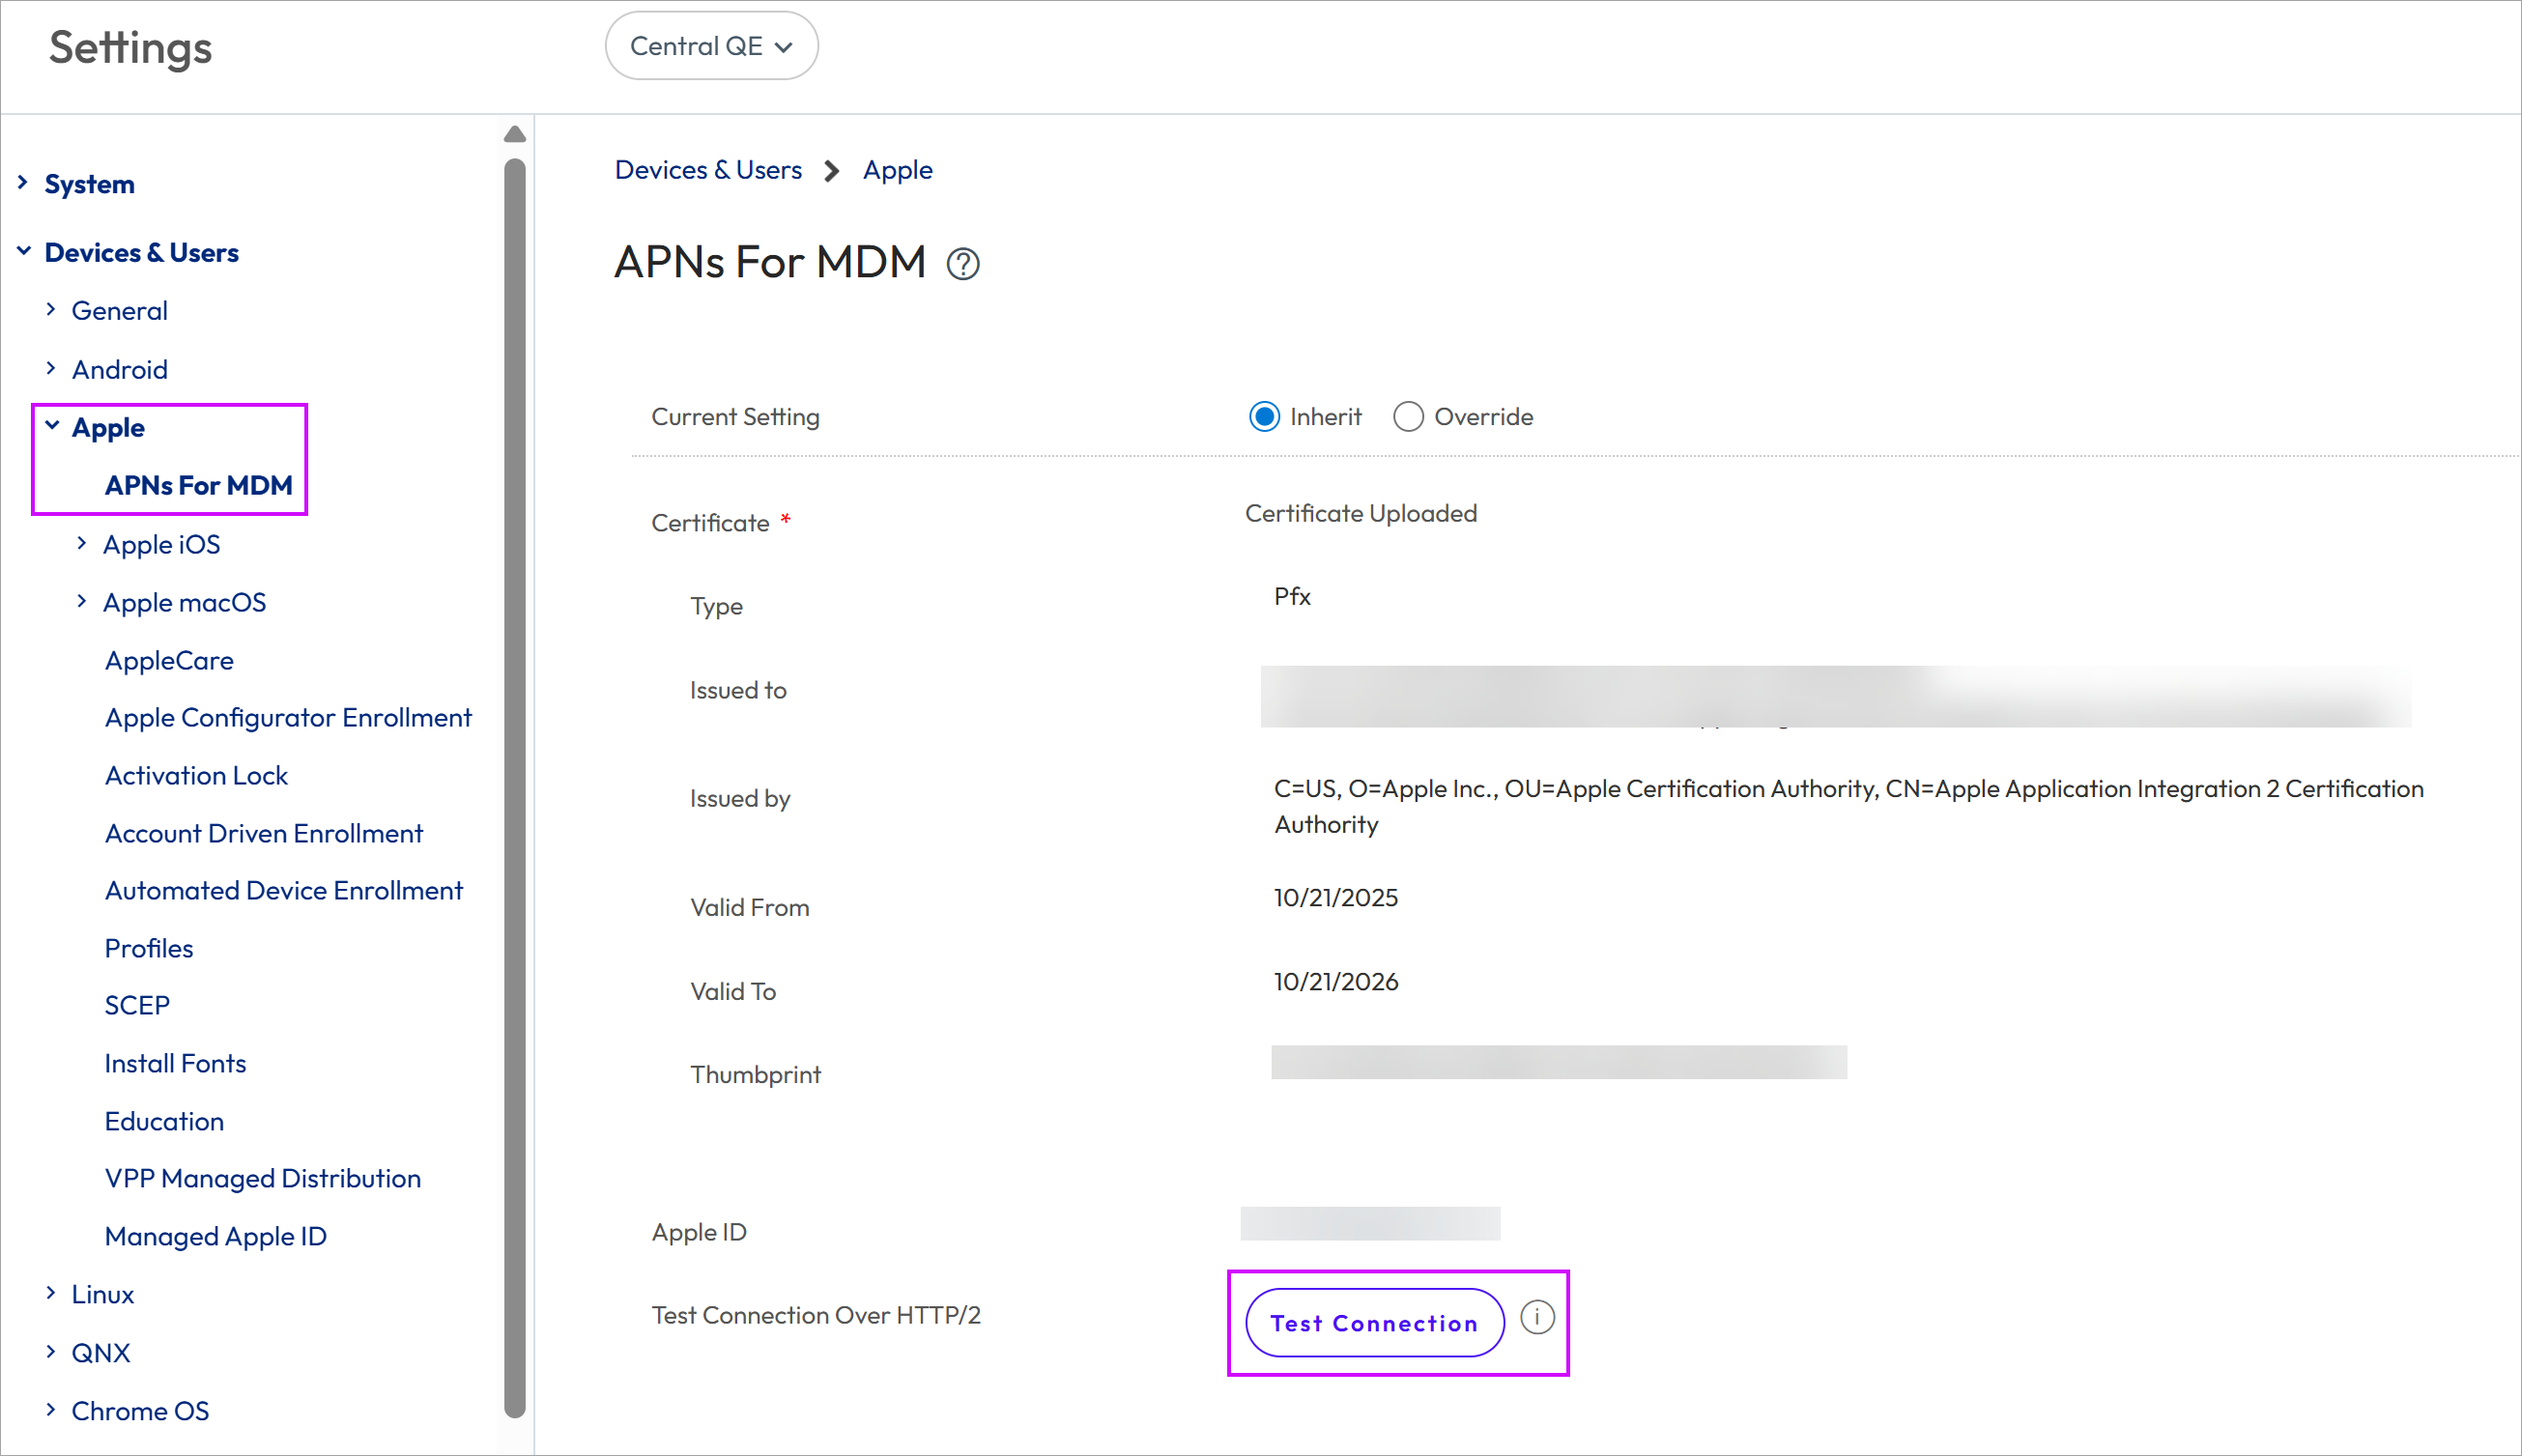Expand the Apple iOS node
This screenshot has height=1456, width=2522.
(x=81, y=543)
